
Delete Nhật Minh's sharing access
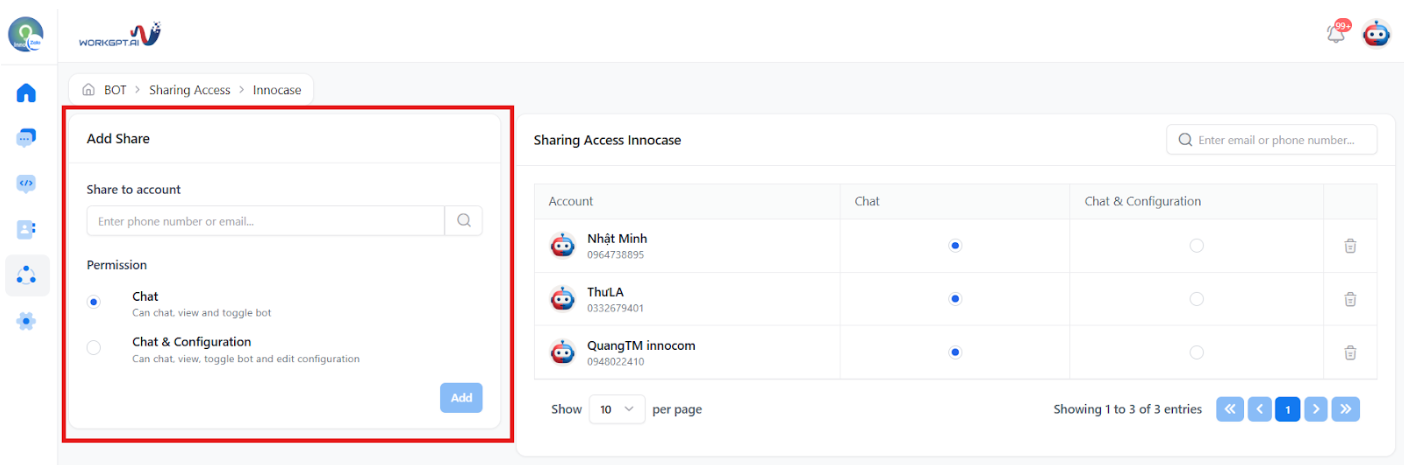(1349, 246)
